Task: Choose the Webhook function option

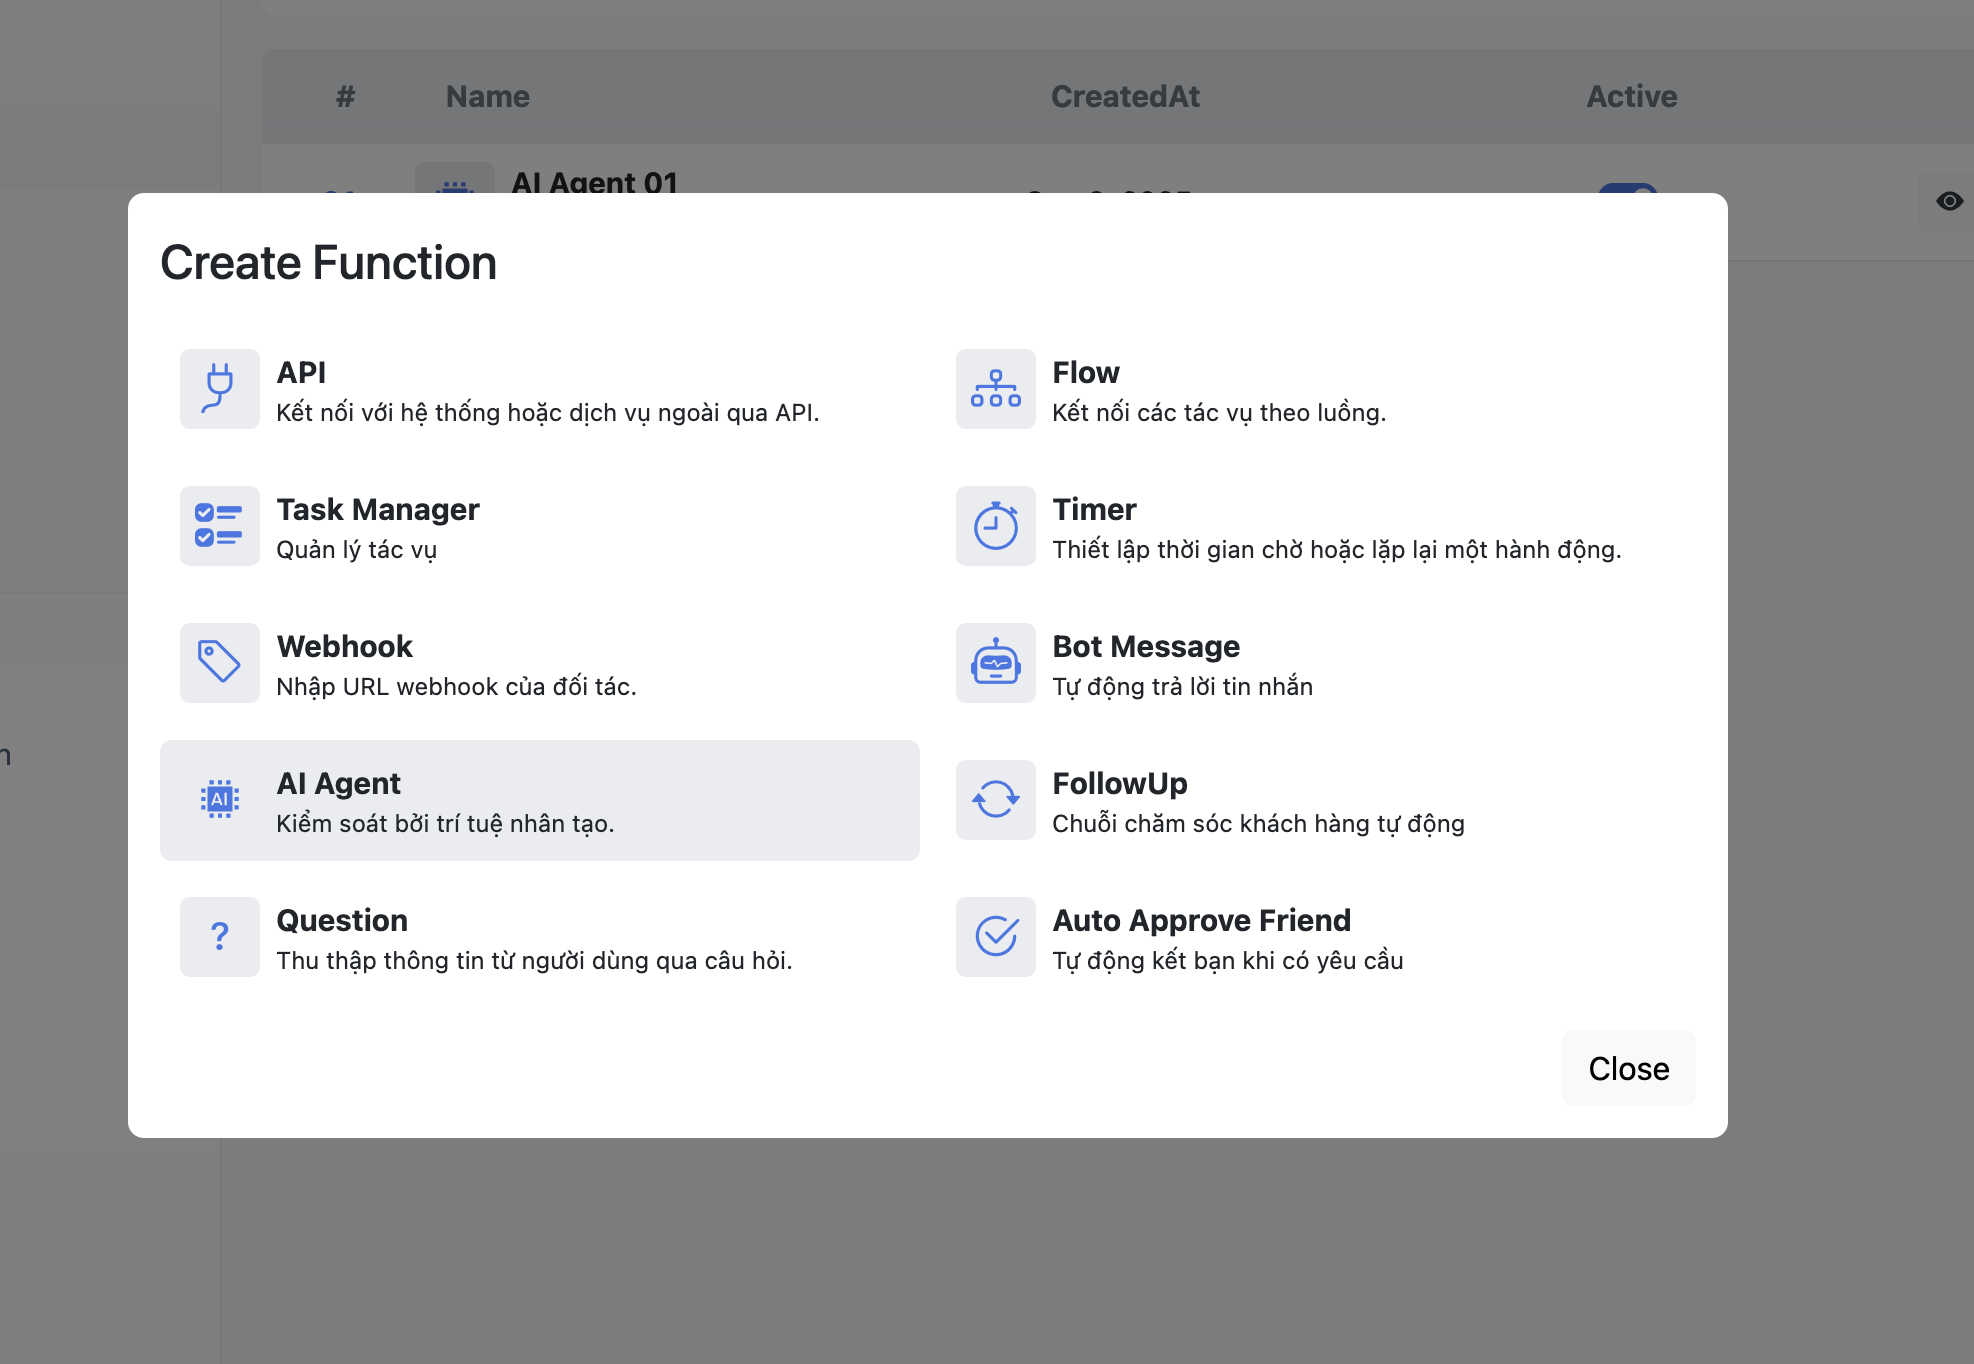Action: [345, 647]
